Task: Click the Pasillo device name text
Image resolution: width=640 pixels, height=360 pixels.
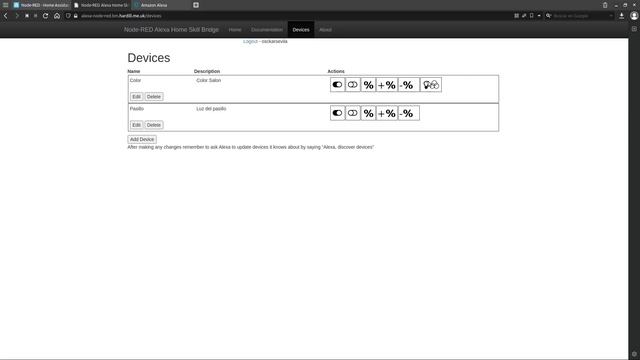Action: [x=137, y=109]
